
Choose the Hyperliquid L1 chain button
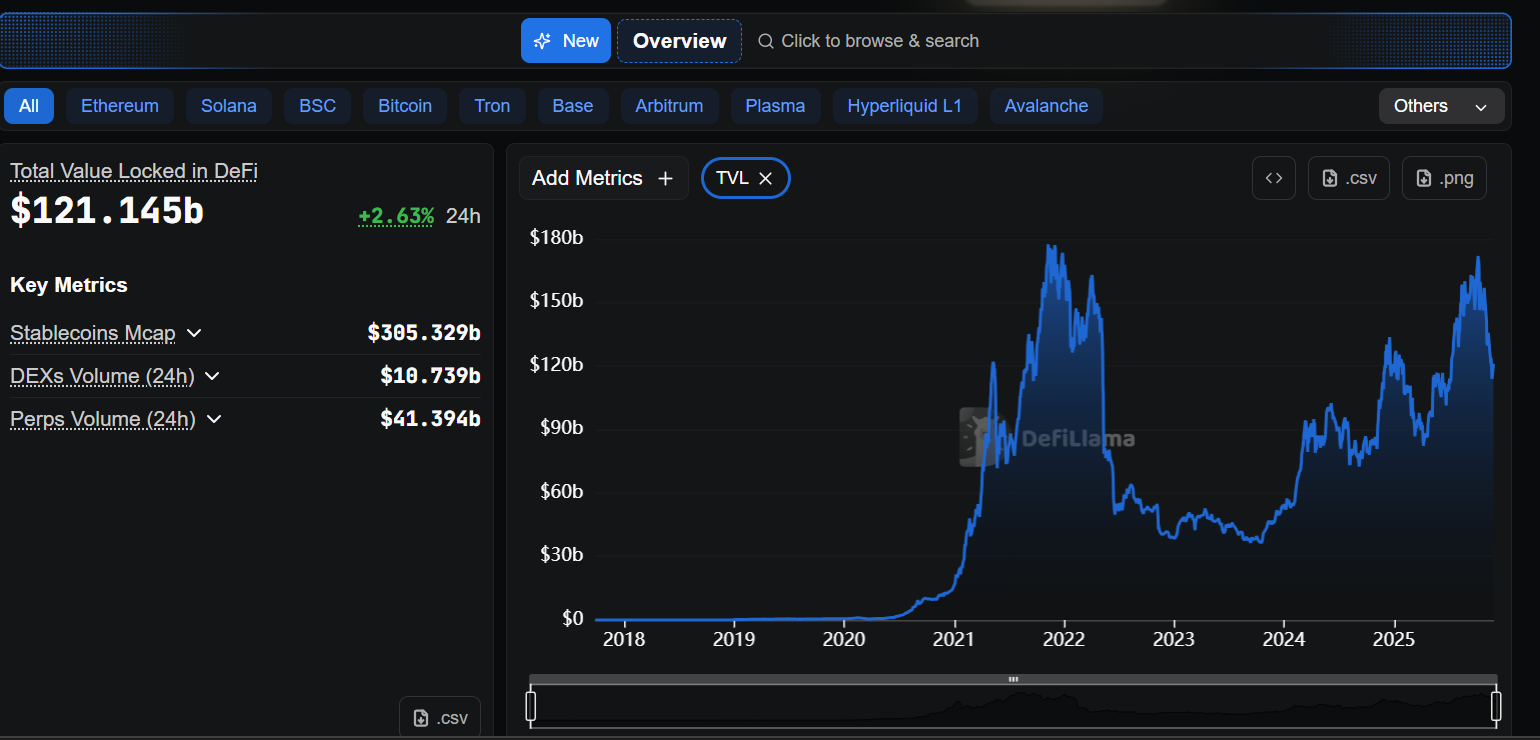click(x=904, y=106)
